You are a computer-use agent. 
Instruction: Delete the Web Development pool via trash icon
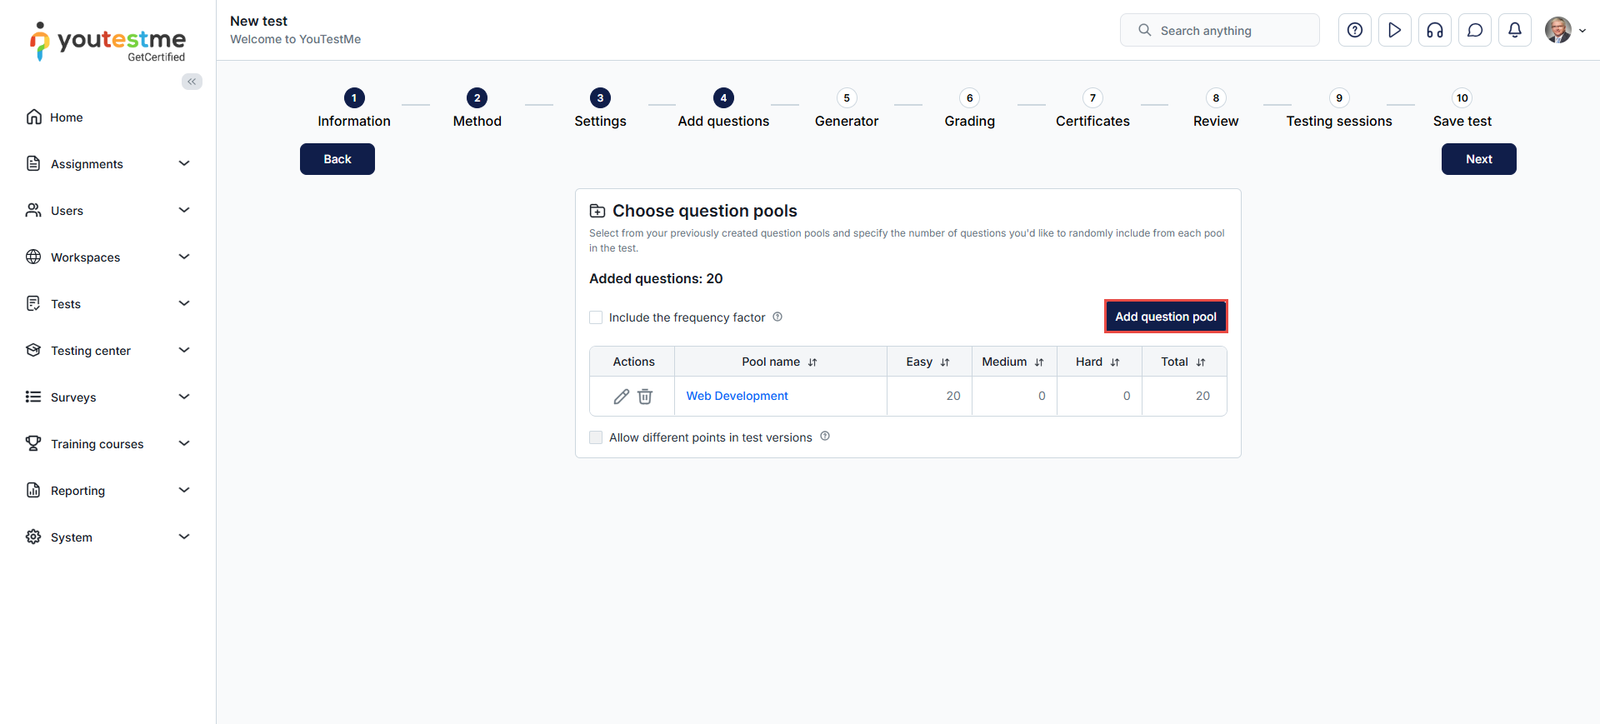645,397
